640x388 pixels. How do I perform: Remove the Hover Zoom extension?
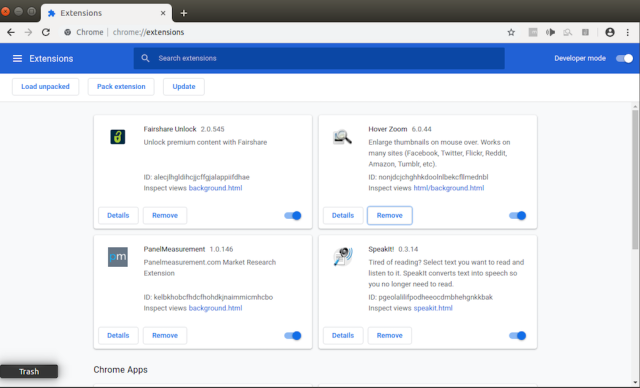click(x=389, y=215)
